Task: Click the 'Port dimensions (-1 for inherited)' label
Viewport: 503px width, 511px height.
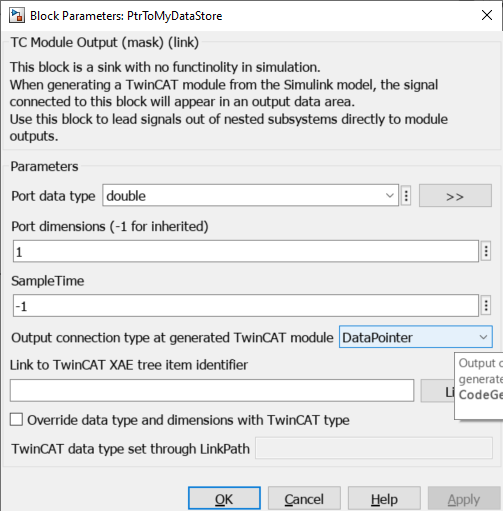Action: tap(110, 226)
